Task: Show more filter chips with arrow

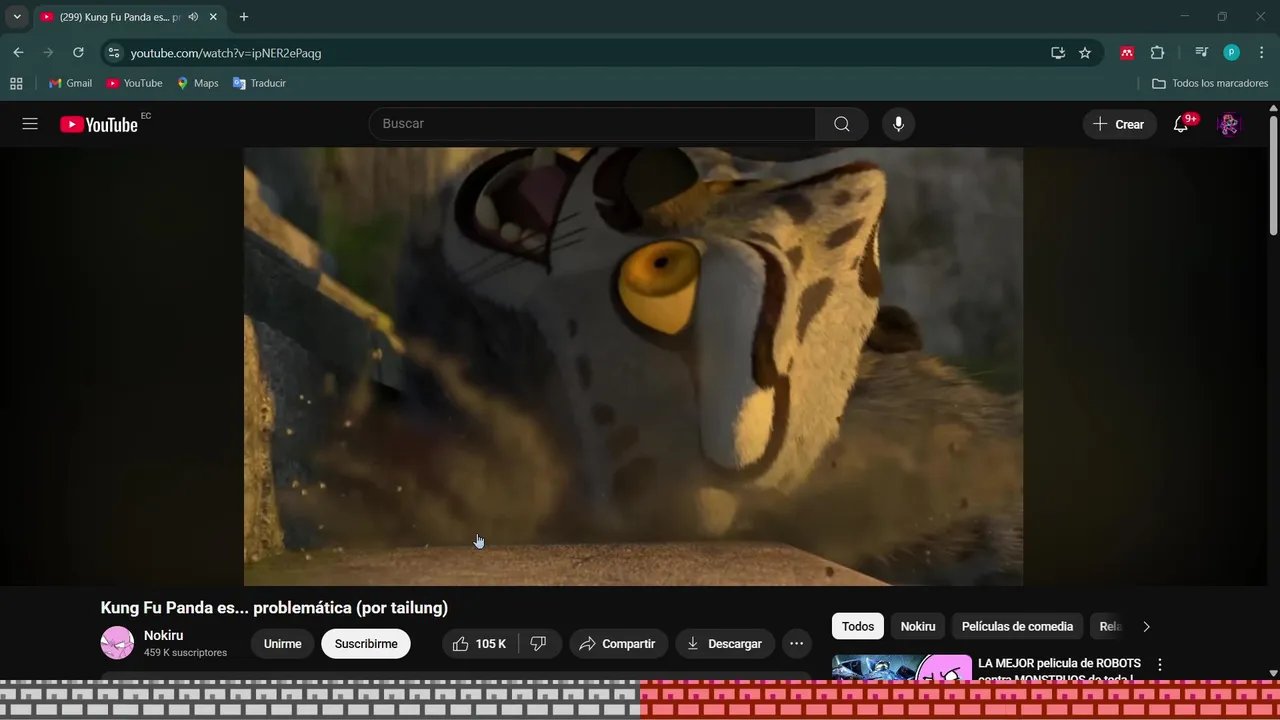Action: (x=1147, y=627)
